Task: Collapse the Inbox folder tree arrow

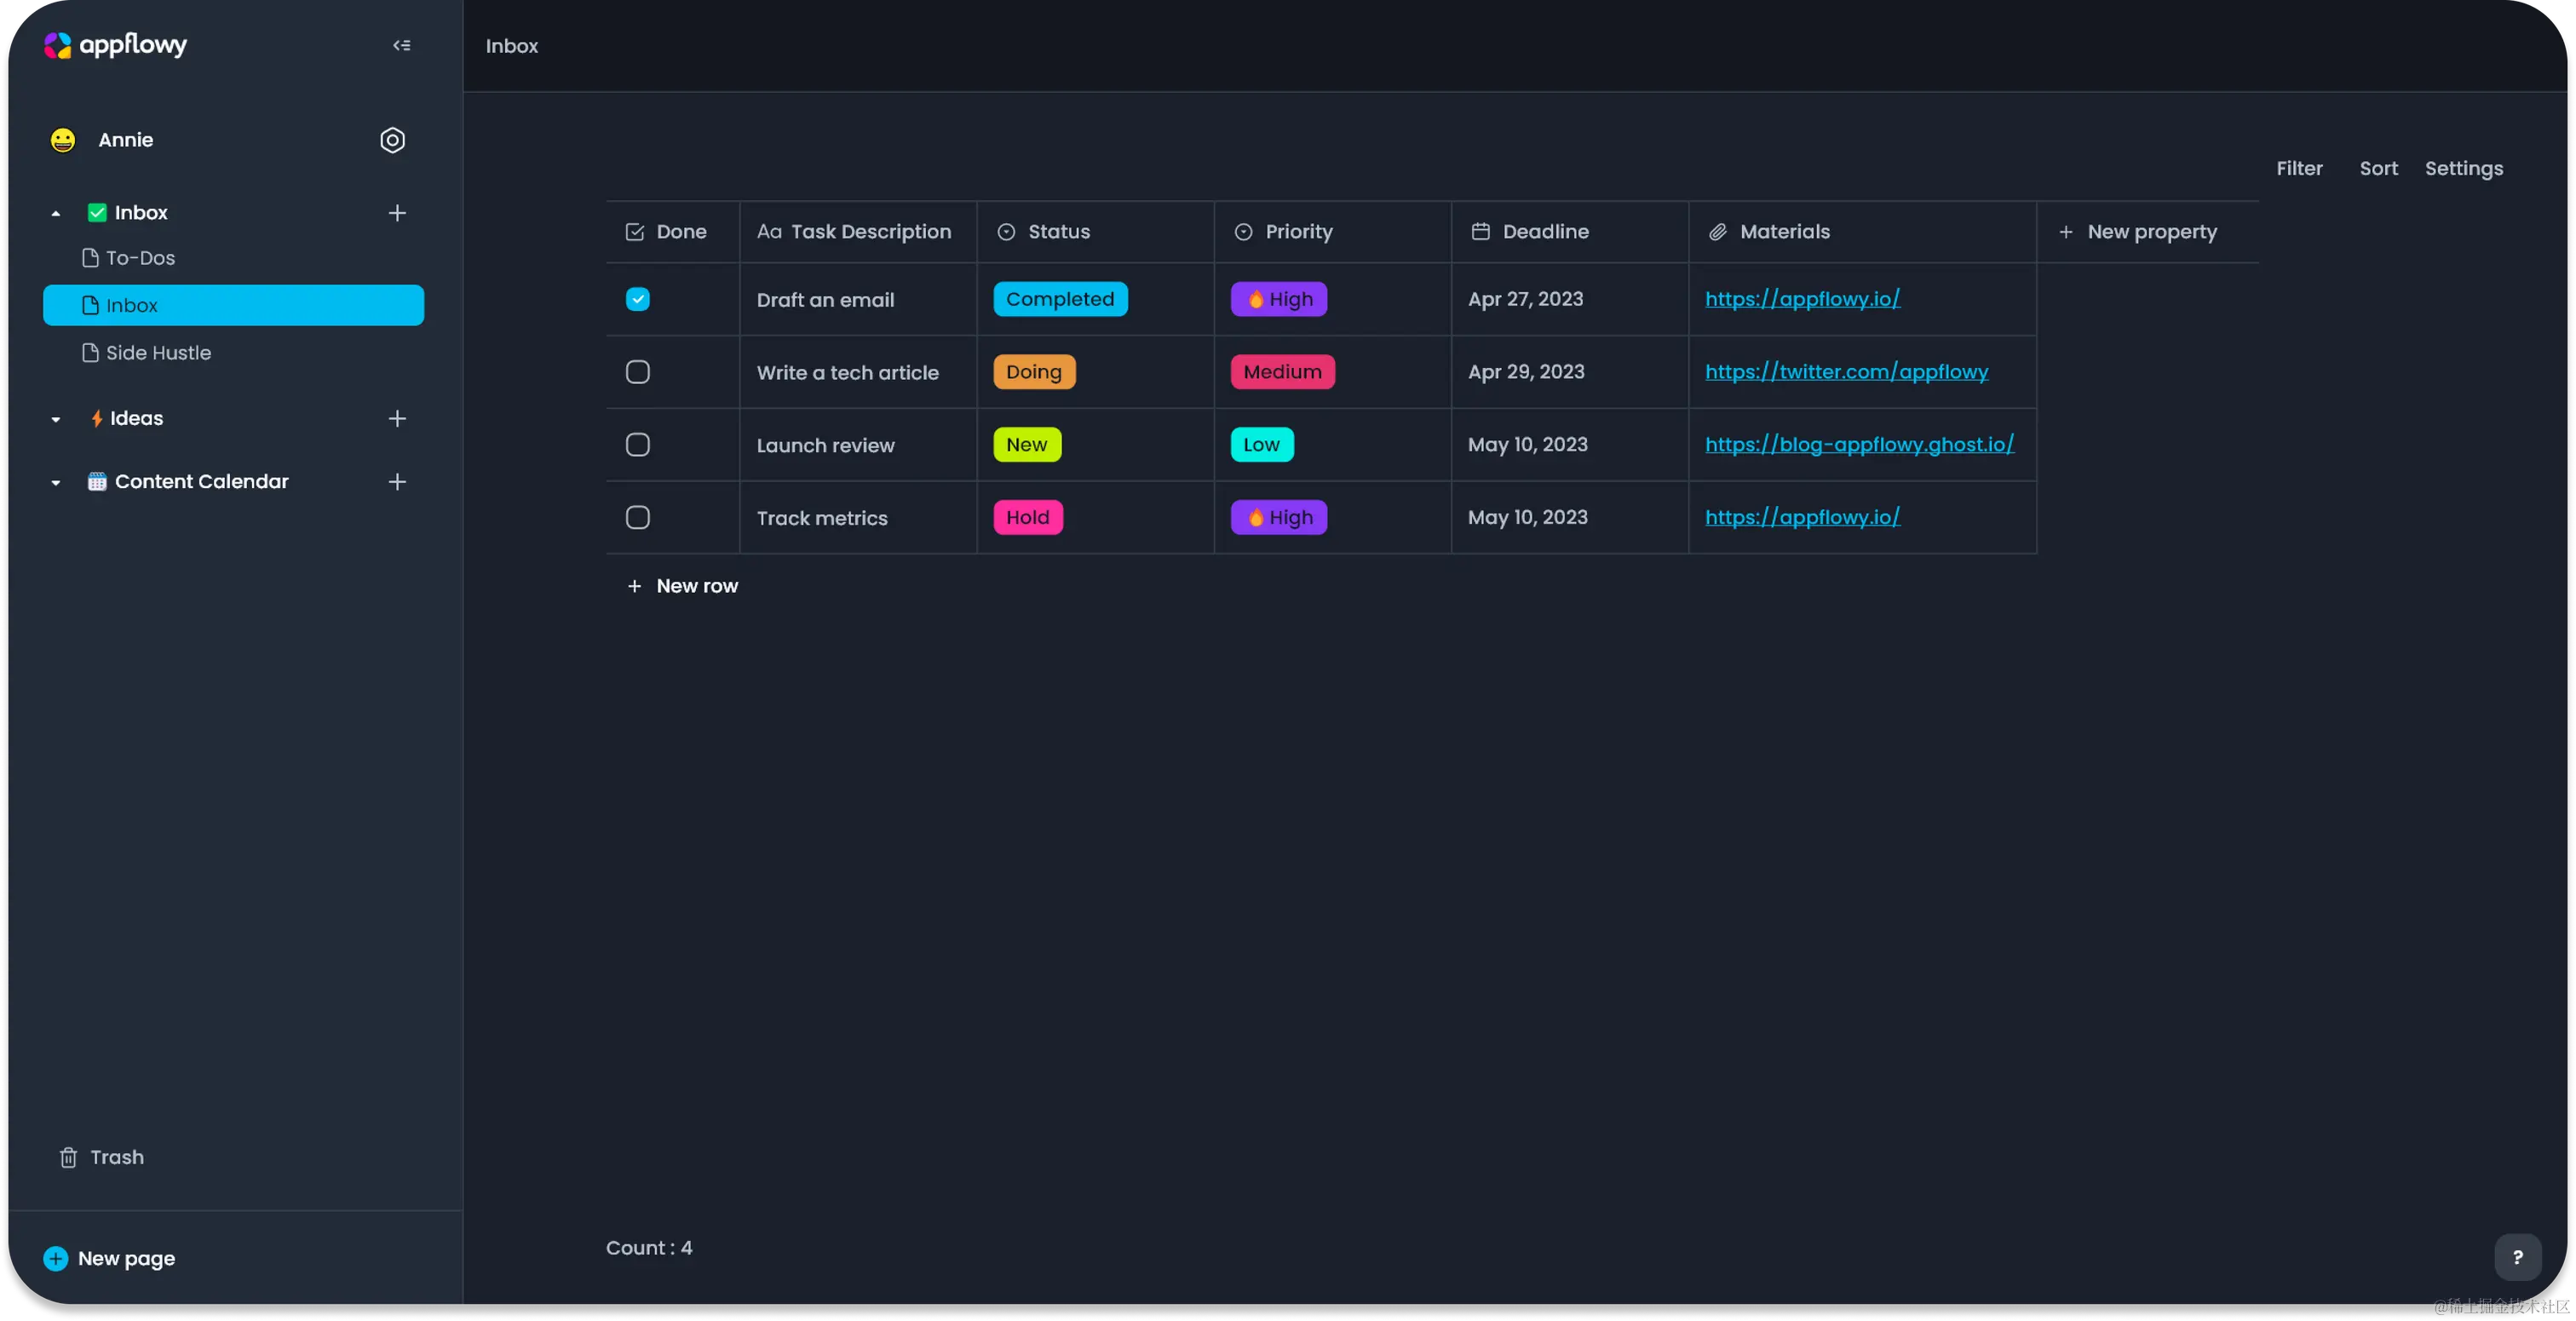Action: coord(56,213)
